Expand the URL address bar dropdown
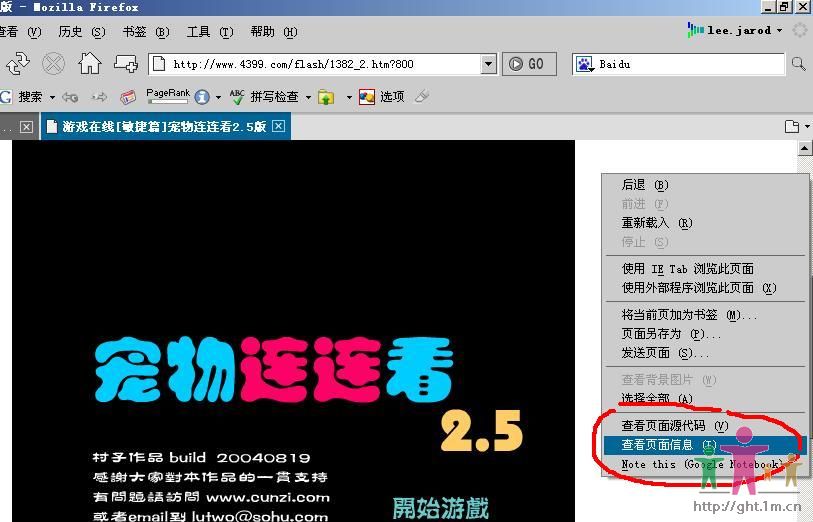Image resolution: width=813 pixels, height=522 pixels. tap(488, 64)
